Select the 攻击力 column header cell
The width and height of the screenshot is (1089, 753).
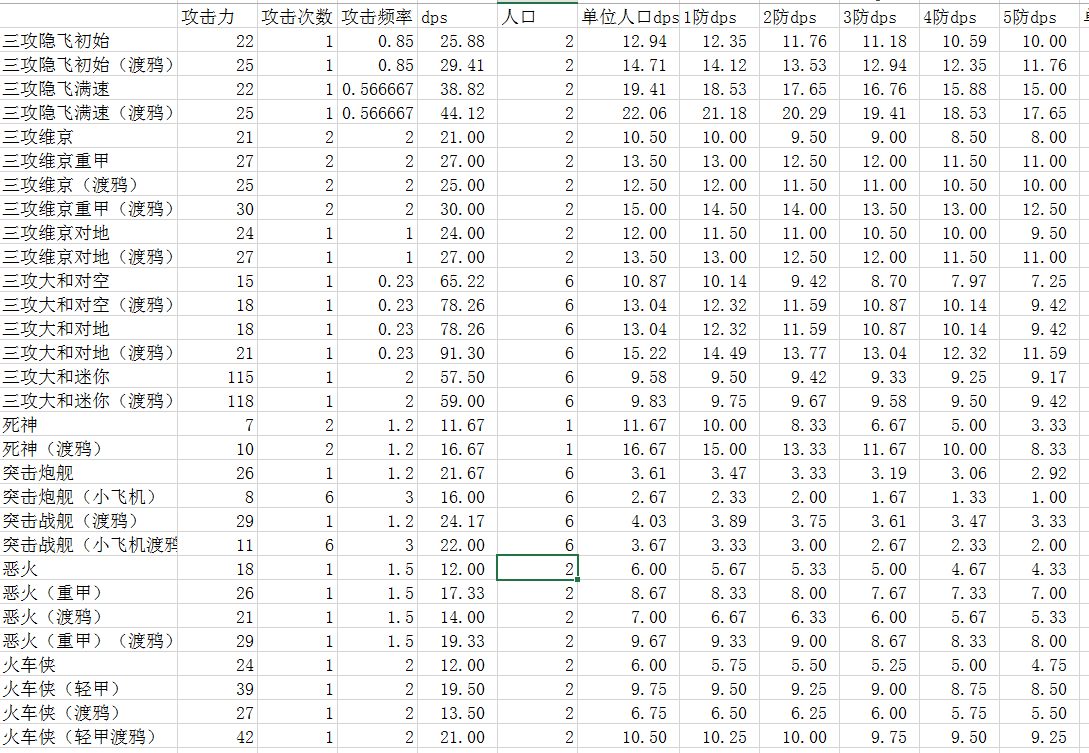[217, 17]
